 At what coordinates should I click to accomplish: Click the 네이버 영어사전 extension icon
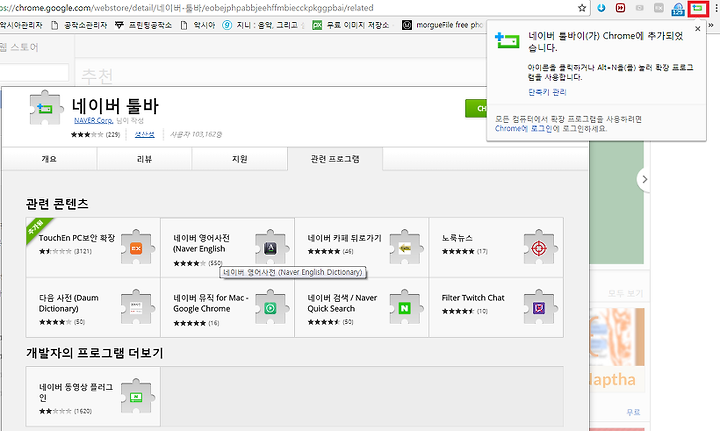(270, 247)
